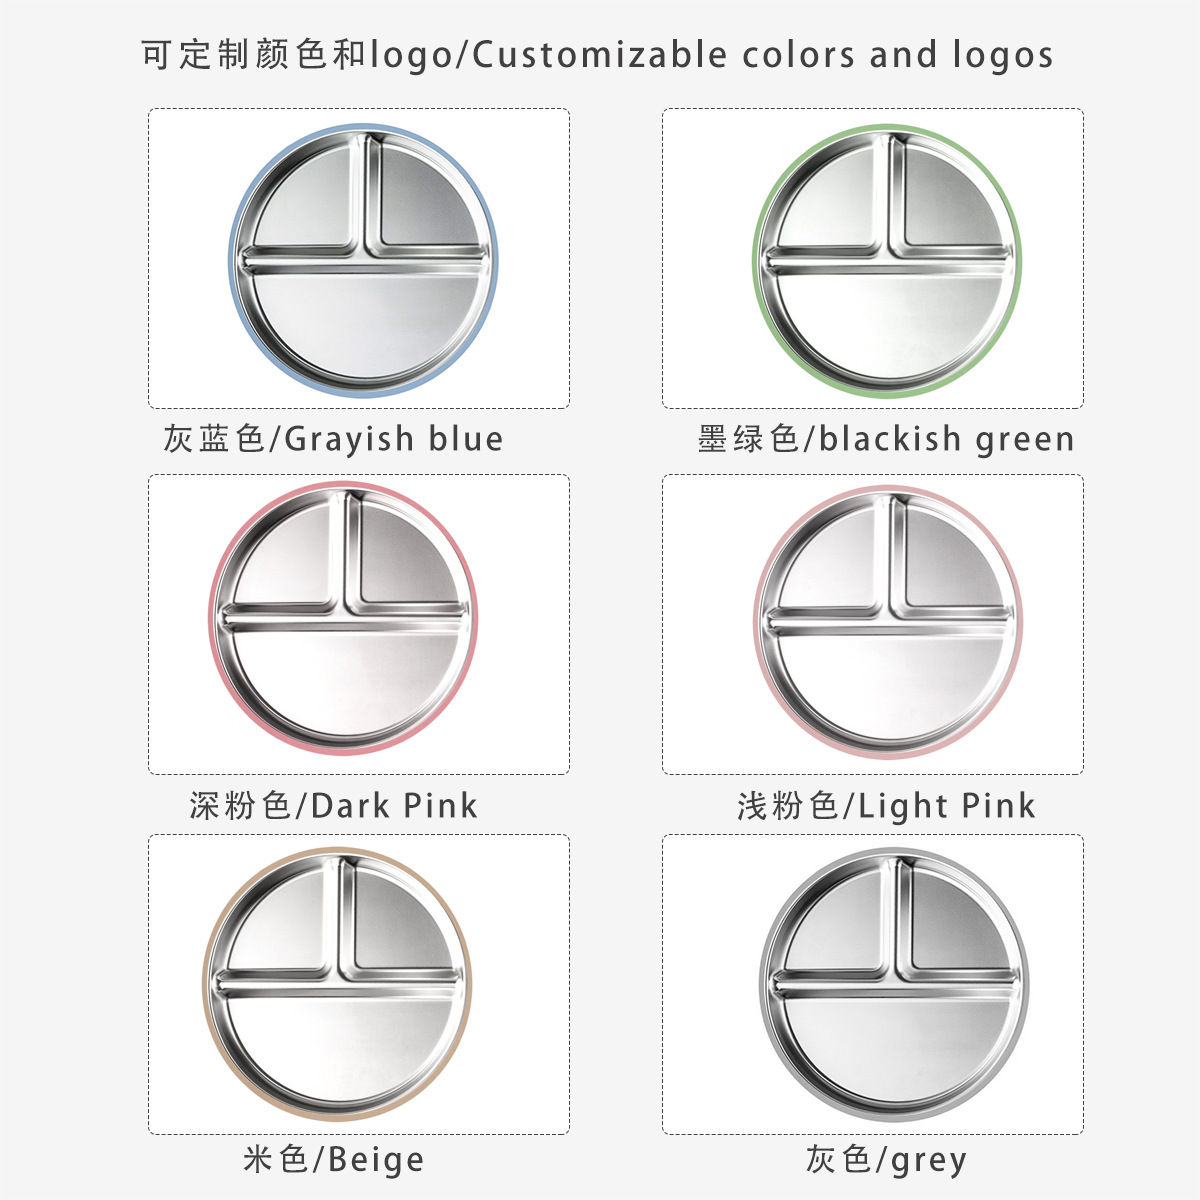Select the blackish green rimmed plate
The width and height of the screenshot is (1200, 1200).
(887, 259)
